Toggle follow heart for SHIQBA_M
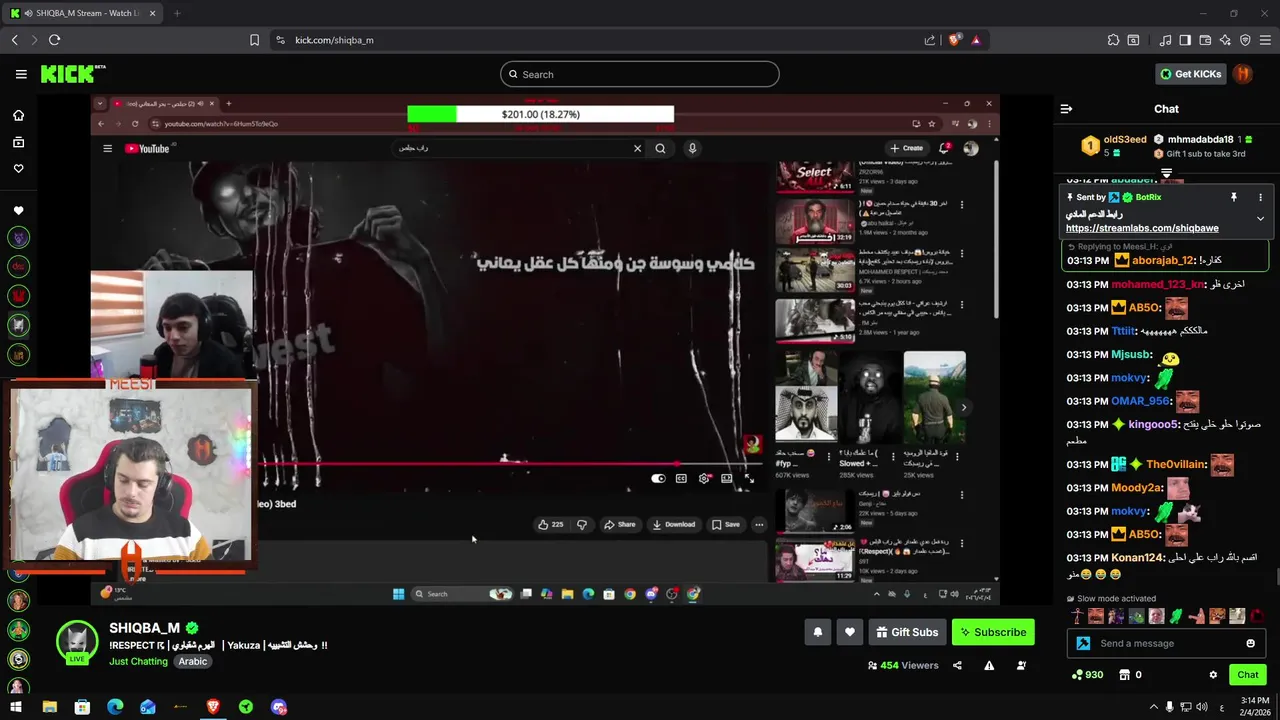This screenshot has height=720, width=1280. (850, 632)
